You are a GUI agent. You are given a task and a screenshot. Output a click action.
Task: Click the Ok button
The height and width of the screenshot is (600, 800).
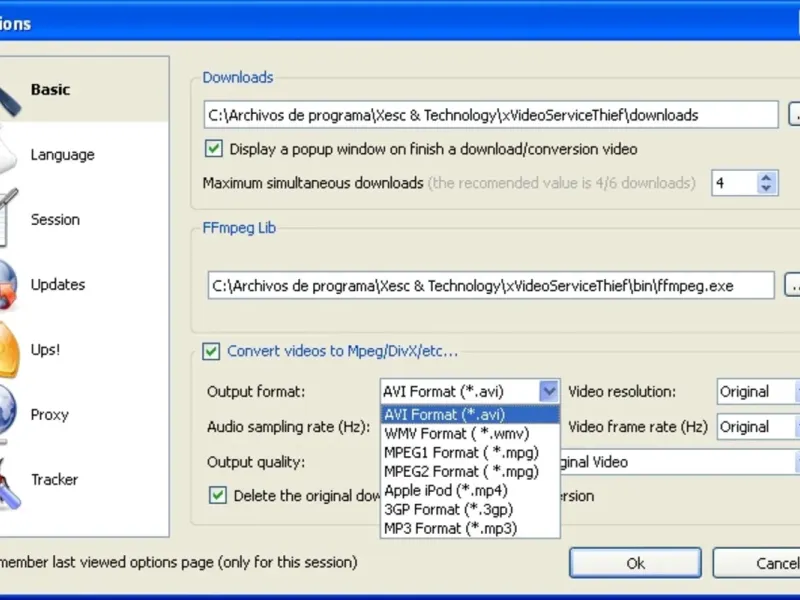(635, 563)
